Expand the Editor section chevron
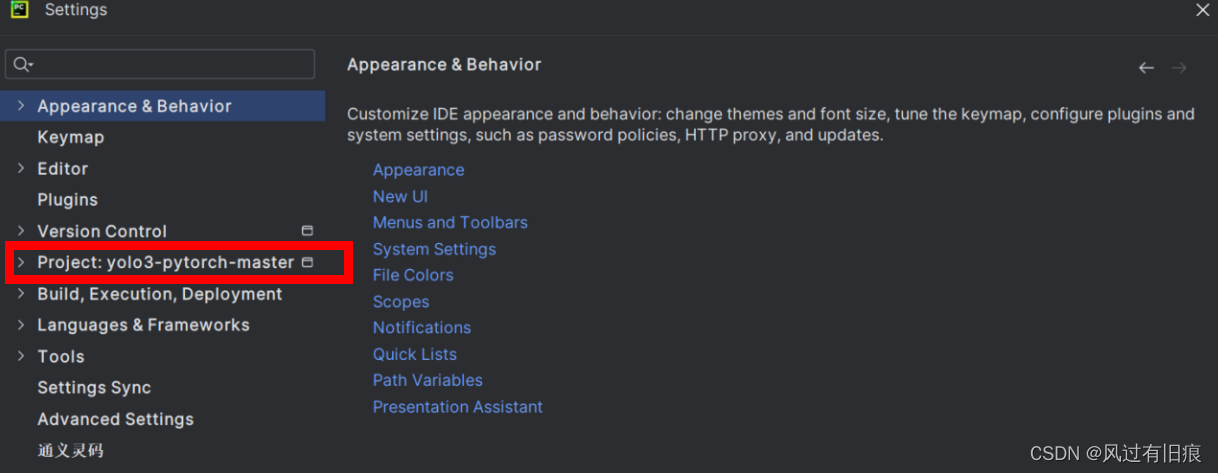The width and height of the screenshot is (1218, 473). [x=21, y=169]
